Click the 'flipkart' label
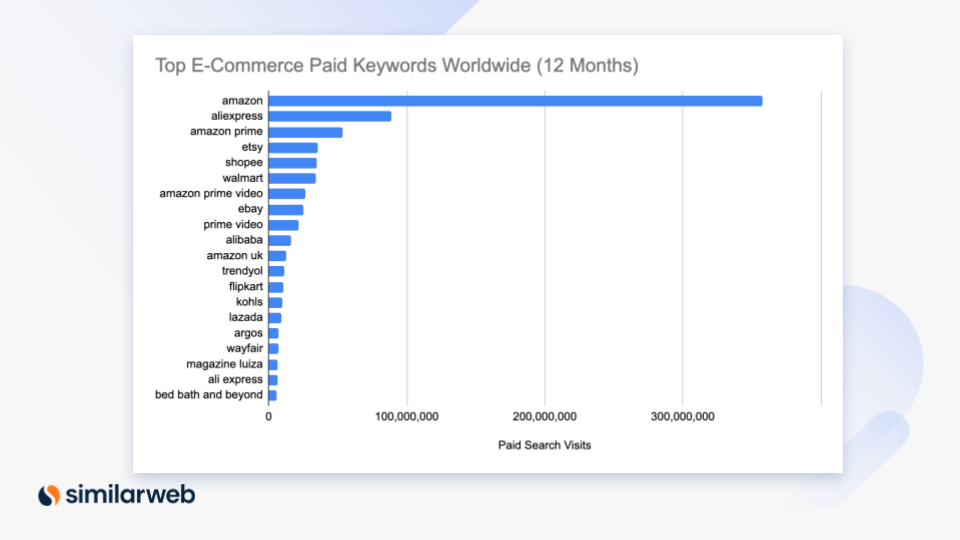The width and height of the screenshot is (960, 540). pos(246,287)
